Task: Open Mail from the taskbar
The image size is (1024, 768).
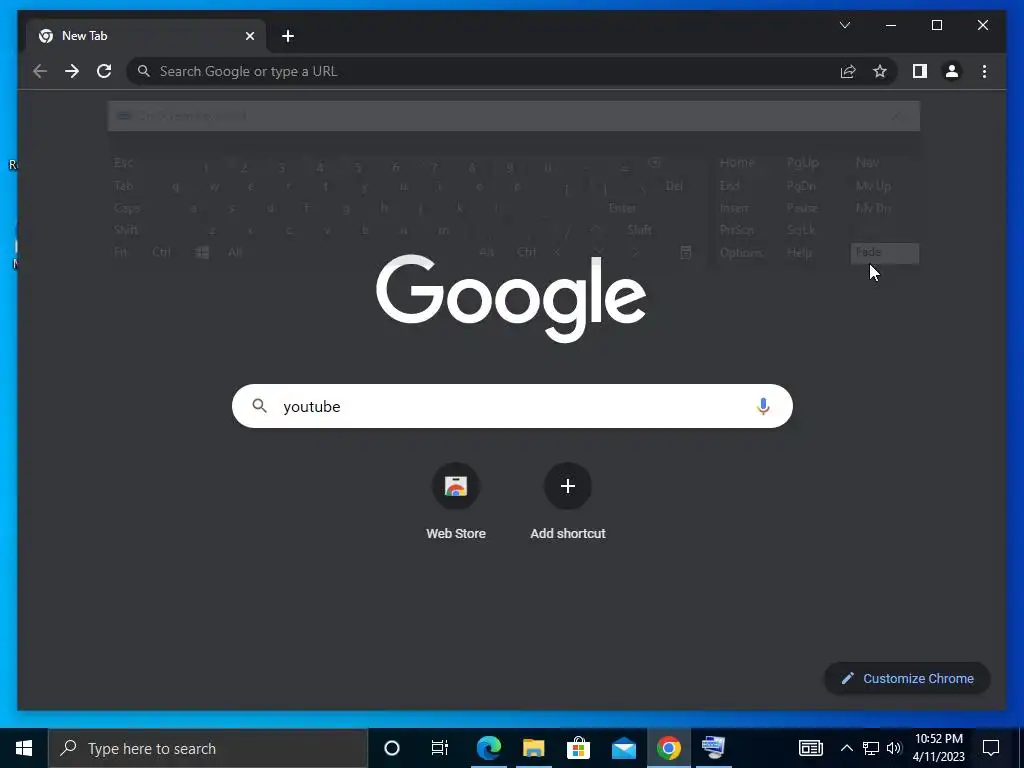Action: [x=624, y=748]
